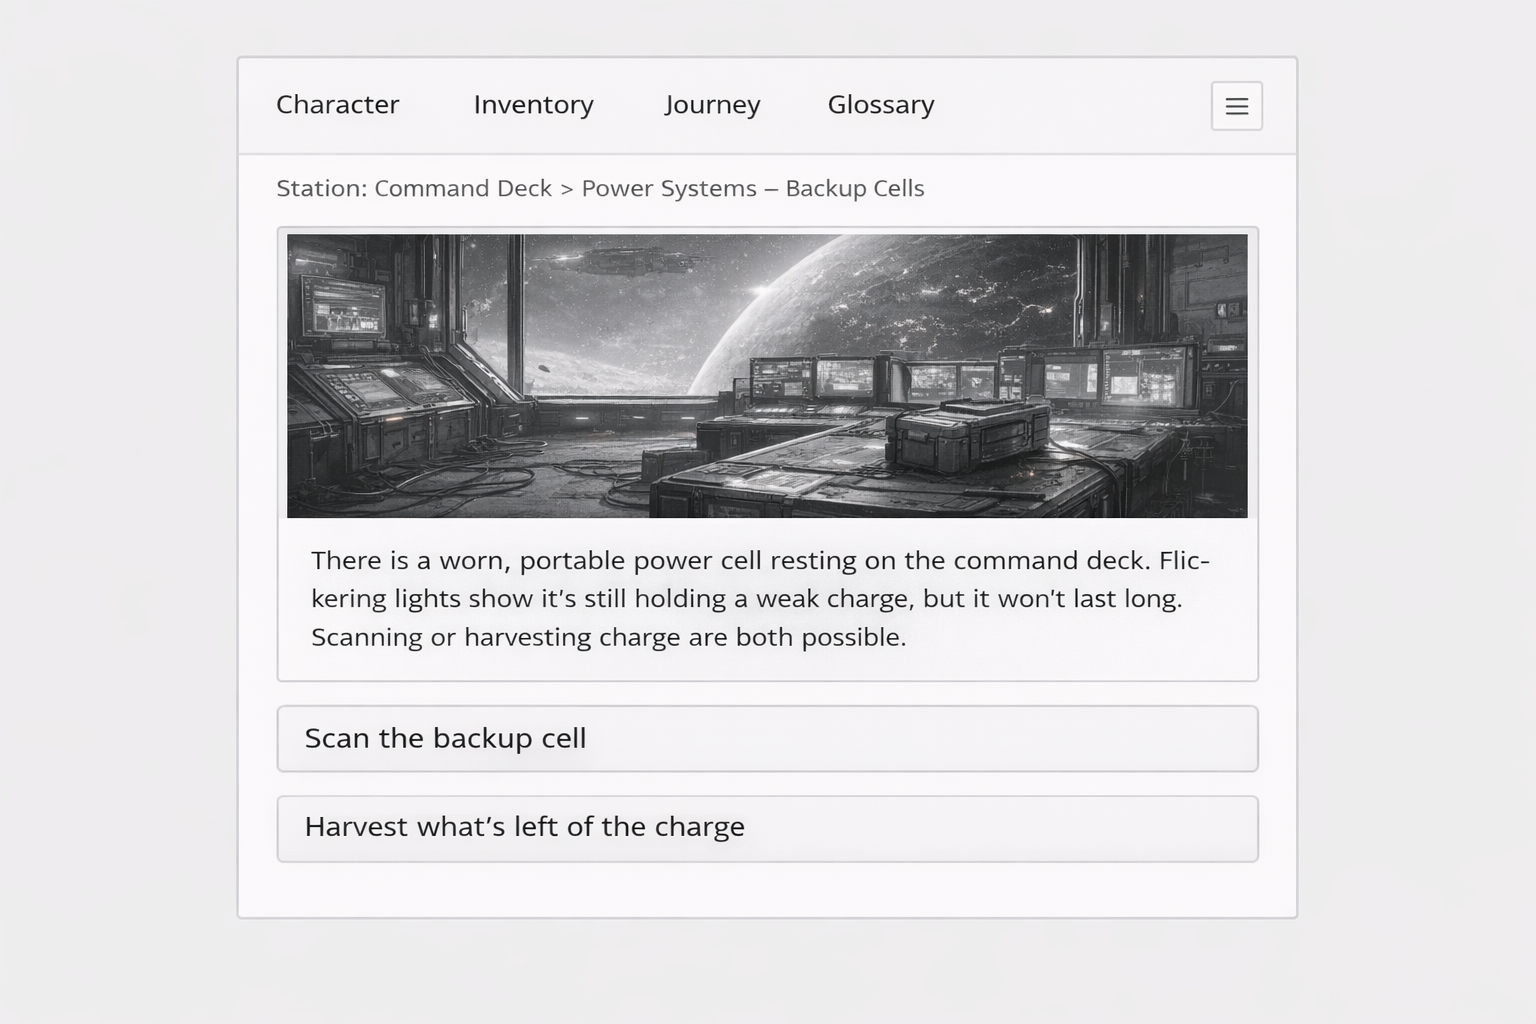
Task: Click the Power Systems – Backup Cells breadcrumb
Action: (x=754, y=188)
